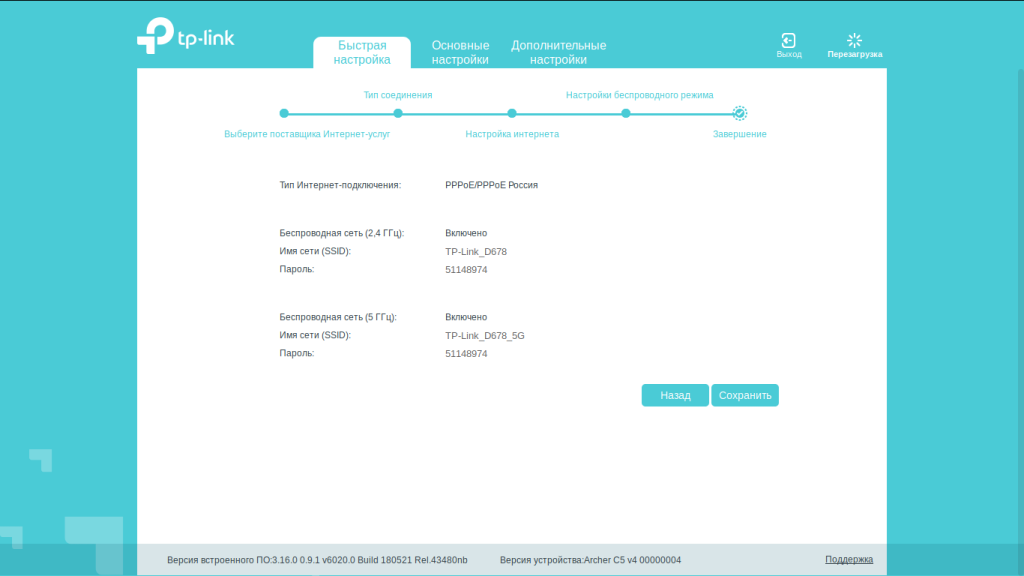Click the Тип соединения step label
The image size is (1024, 576).
tap(398, 95)
